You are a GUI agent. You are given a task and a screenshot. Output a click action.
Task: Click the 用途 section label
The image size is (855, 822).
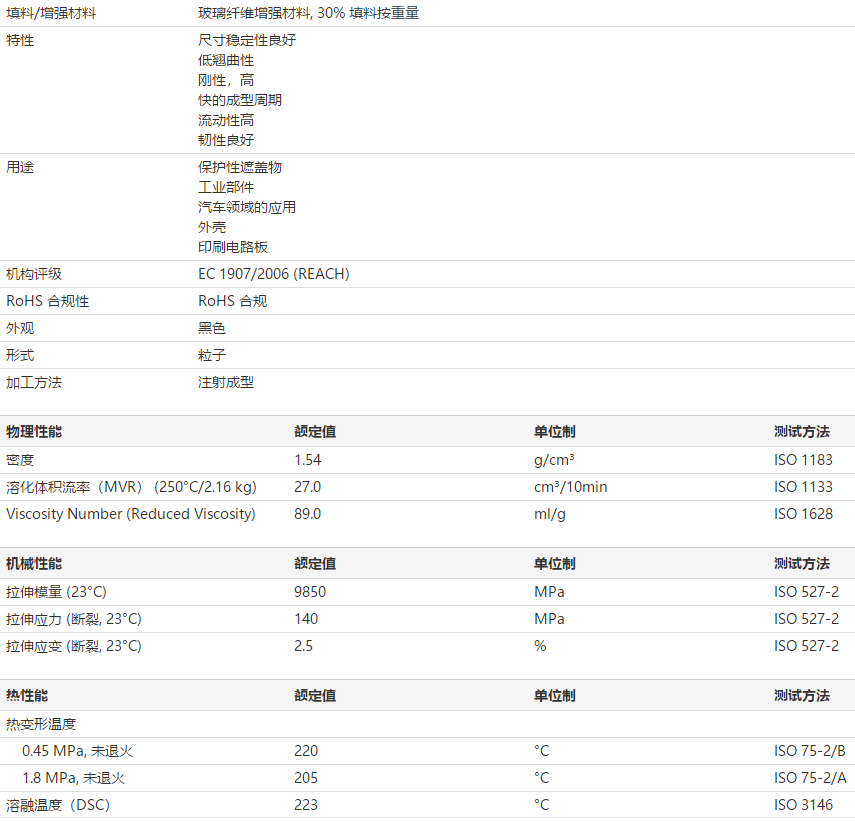pos(18,167)
